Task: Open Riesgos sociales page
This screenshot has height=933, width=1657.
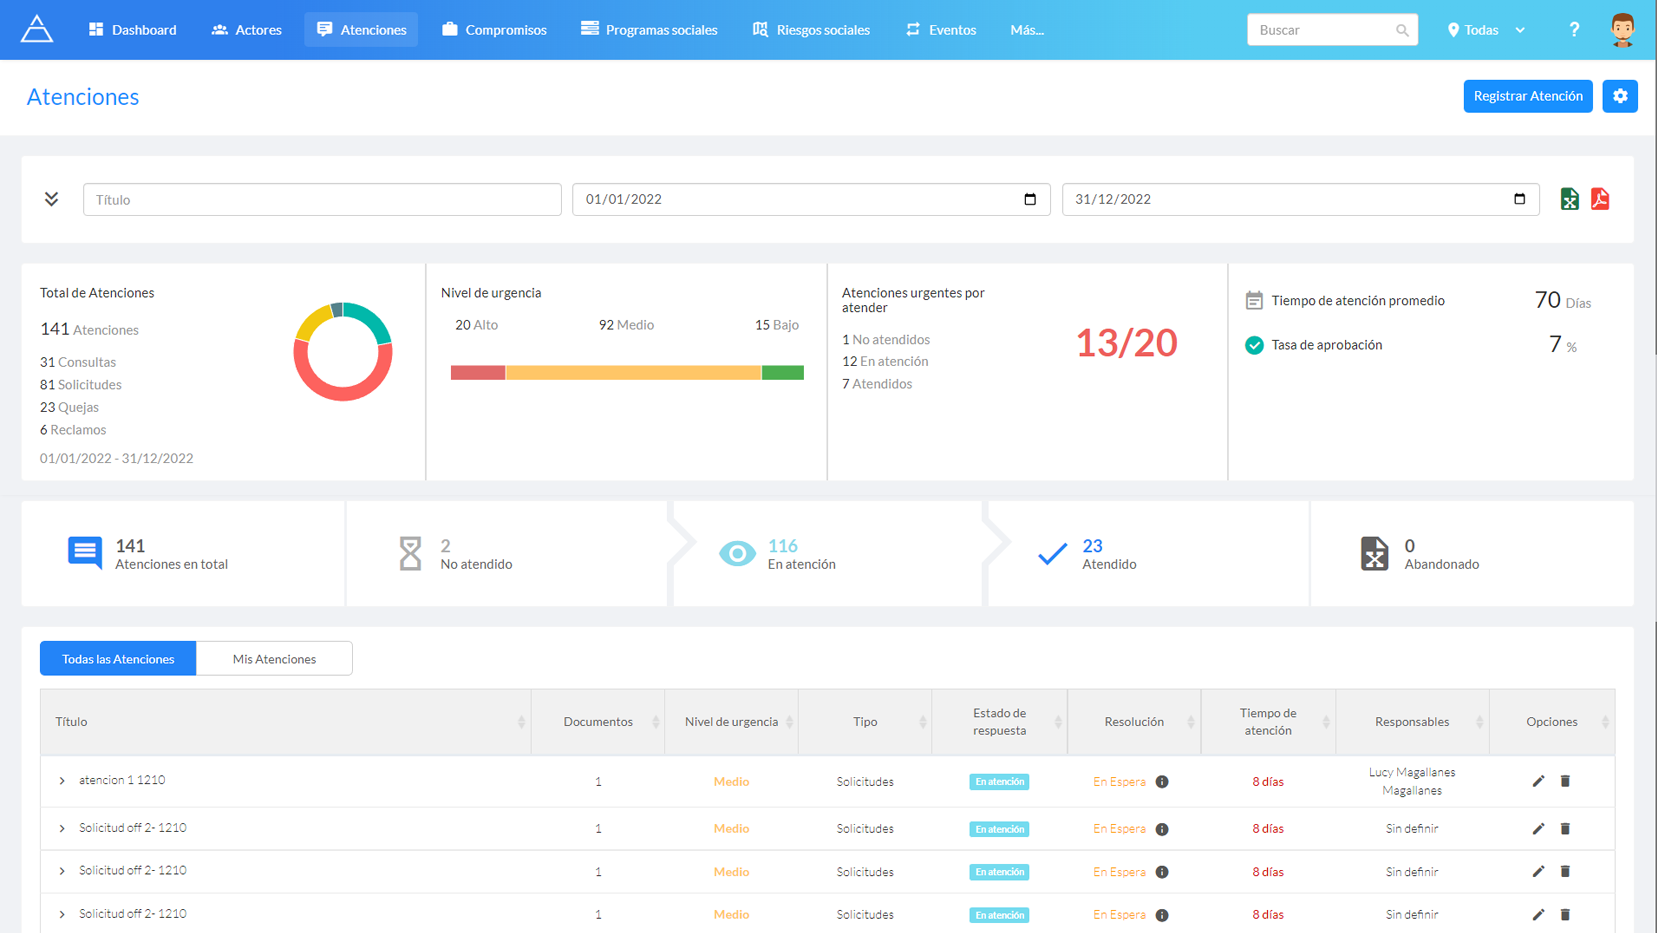Action: tap(811, 30)
